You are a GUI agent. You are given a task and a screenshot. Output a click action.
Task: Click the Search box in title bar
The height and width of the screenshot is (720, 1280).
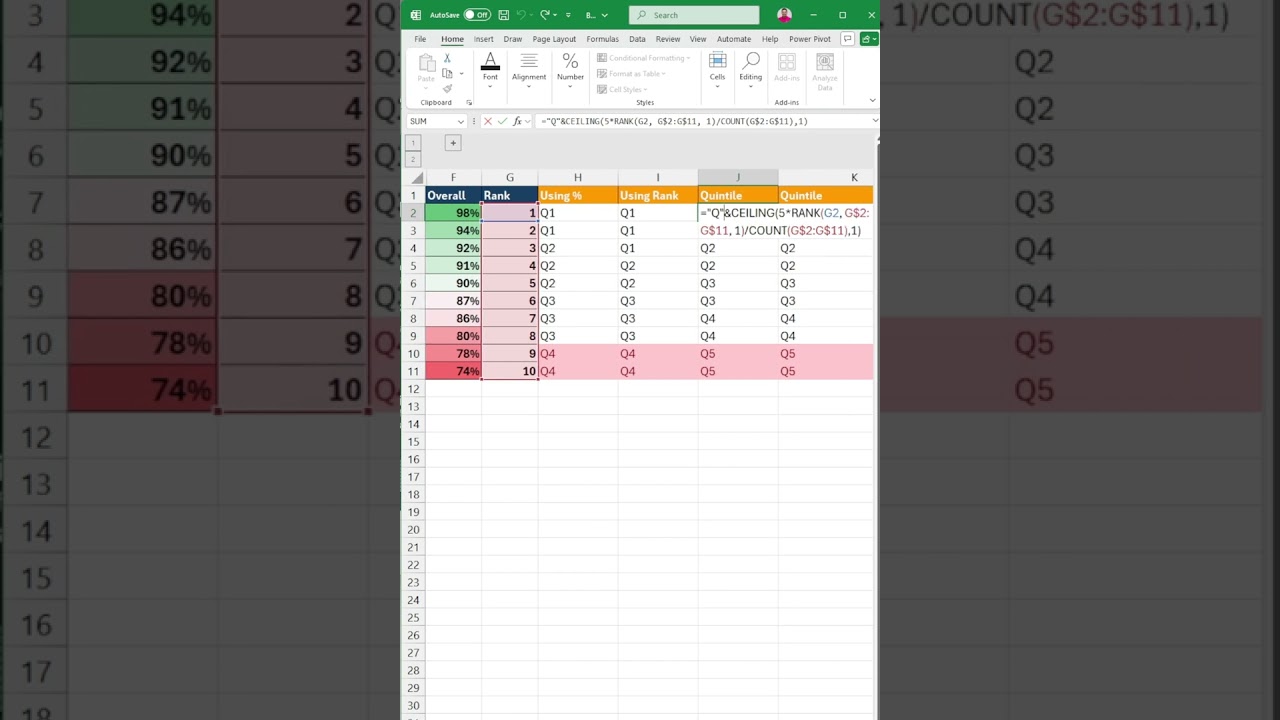click(x=694, y=15)
